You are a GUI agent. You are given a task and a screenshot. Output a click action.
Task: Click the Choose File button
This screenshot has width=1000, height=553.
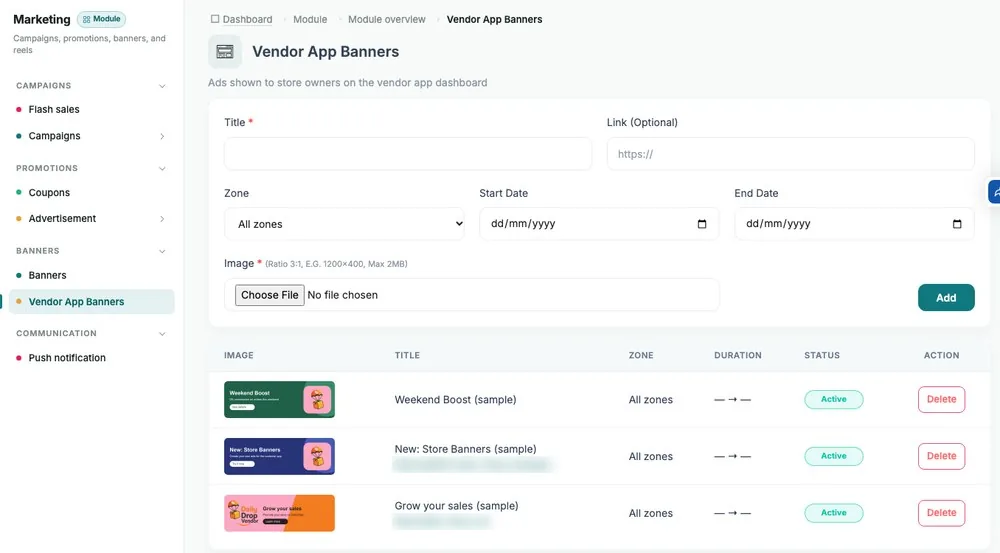pos(270,295)
